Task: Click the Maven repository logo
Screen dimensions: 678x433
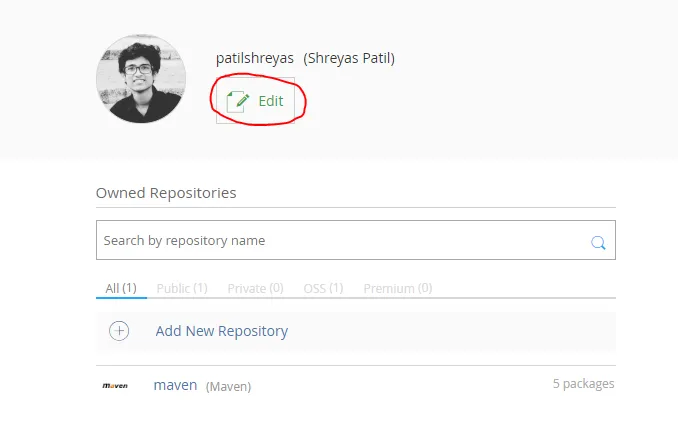Action: (115, 385)
